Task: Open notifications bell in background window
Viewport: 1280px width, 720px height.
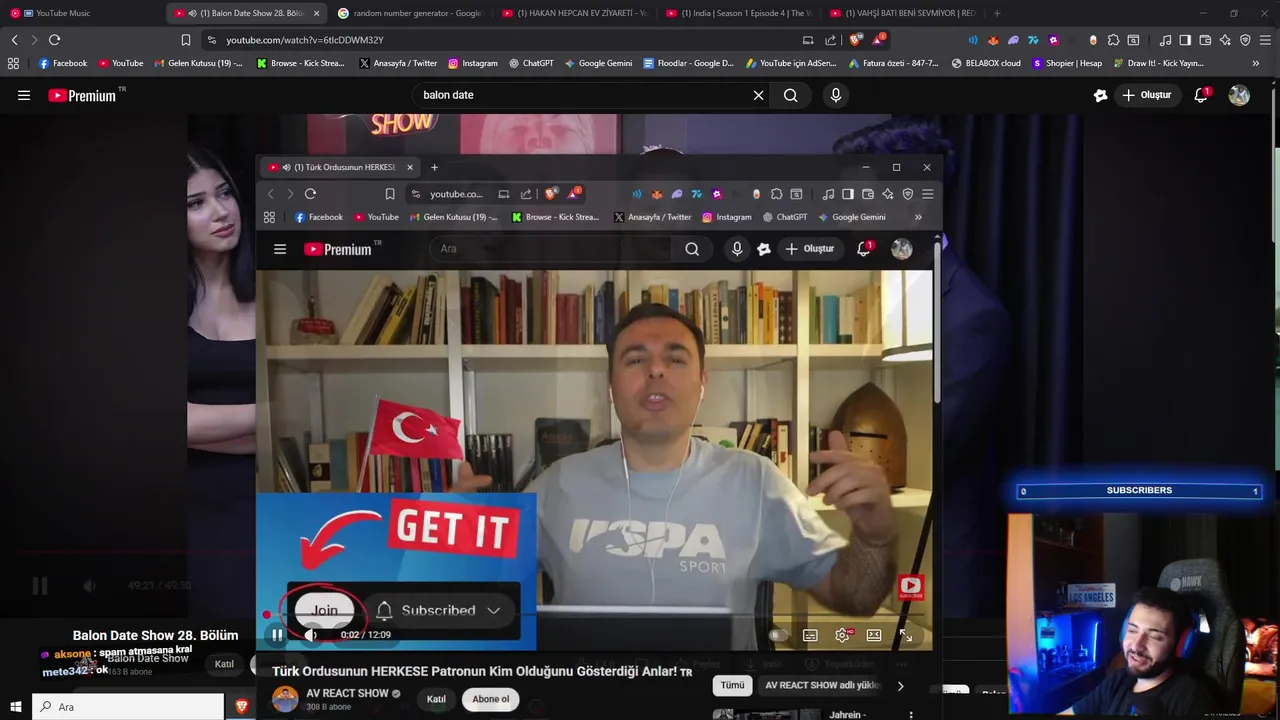Action: [1201, 95]
